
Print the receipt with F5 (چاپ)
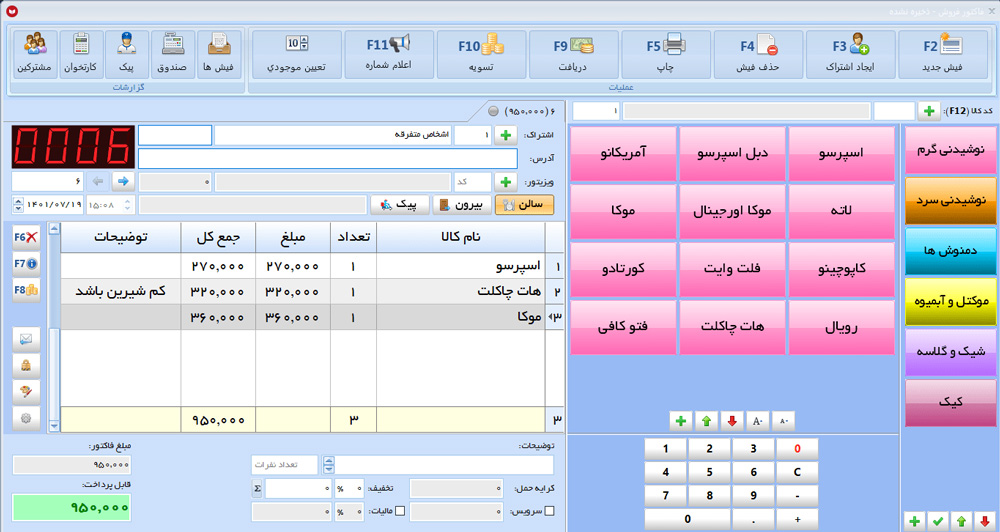pos(665,54)
